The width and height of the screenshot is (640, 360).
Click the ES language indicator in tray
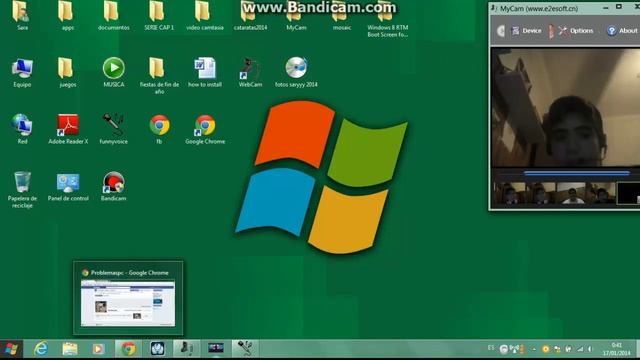click(491, 348)
